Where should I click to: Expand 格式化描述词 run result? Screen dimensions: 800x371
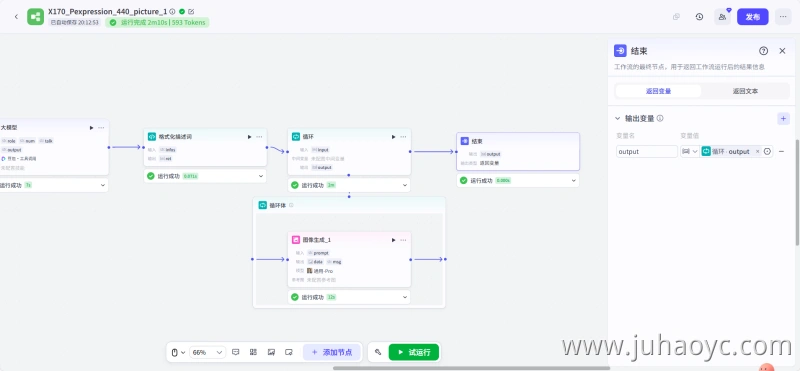pyautogui.click(x=261, y=176)
